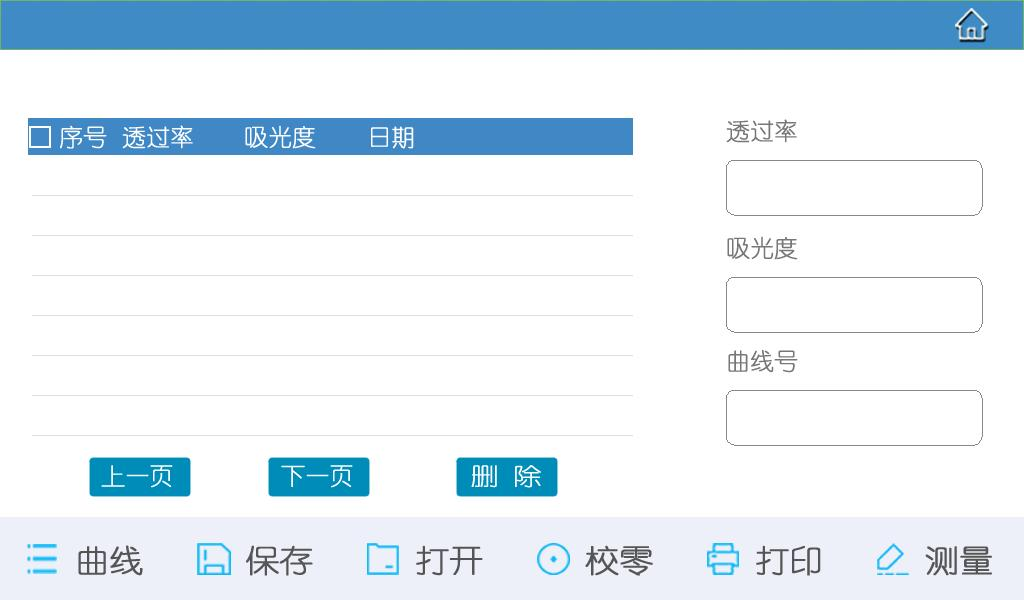This screenshot has height=600, width=1024.
Task: Select the 曲线号 input field
Action: (853, 418)
